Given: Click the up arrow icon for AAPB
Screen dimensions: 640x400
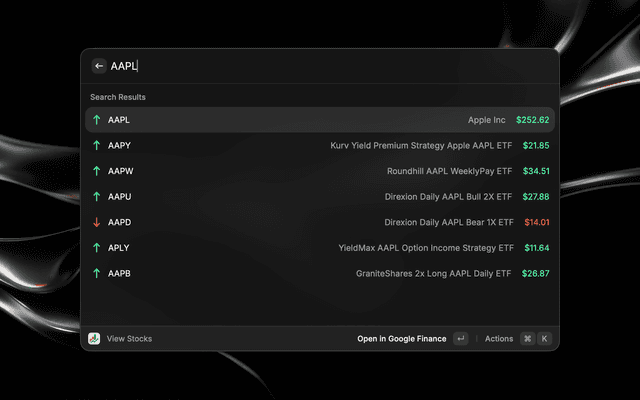Looking at the screenshot, I should pos(96,273).
